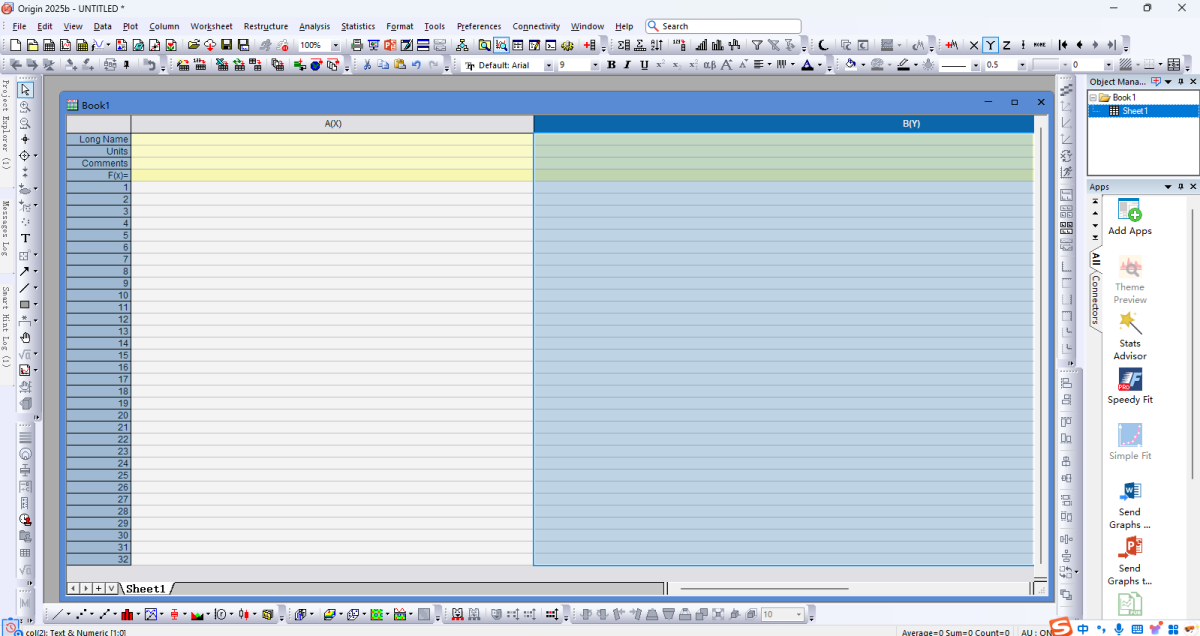Toggle Italic text formatting
The image size is (1200, 636).
(x=627, y=65)
